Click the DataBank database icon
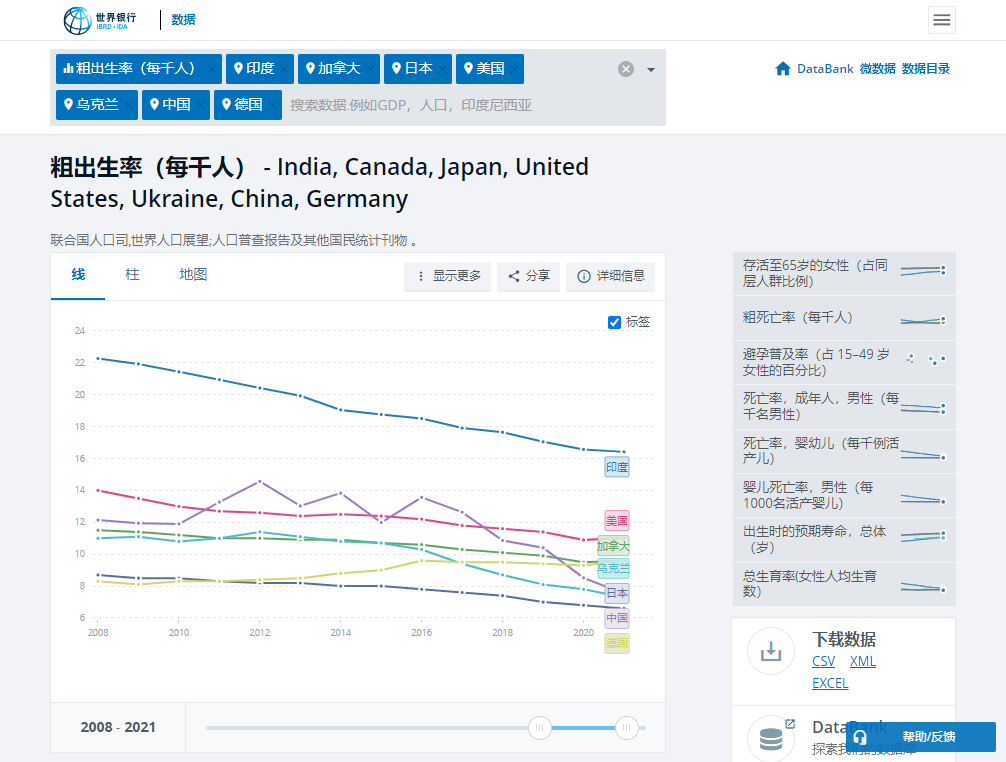Screen dimensions: 1006x762 pos(771,739)
